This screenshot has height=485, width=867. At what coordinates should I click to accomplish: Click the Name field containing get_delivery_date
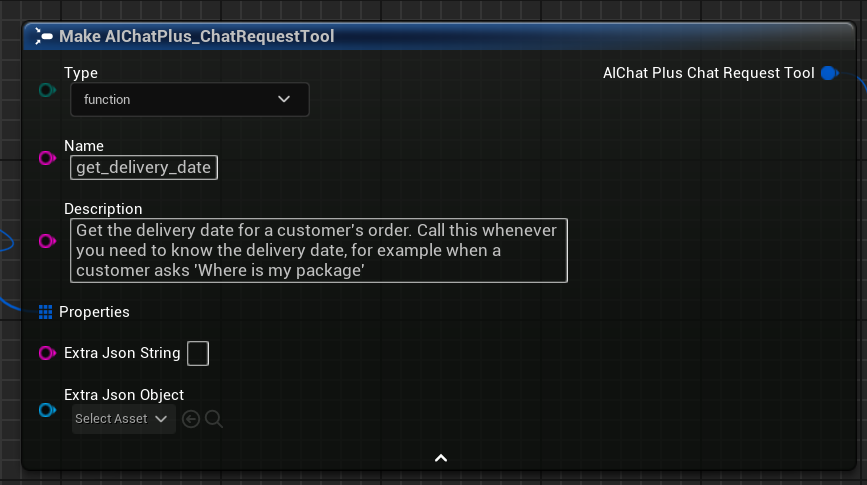click(x=144, y=168)
